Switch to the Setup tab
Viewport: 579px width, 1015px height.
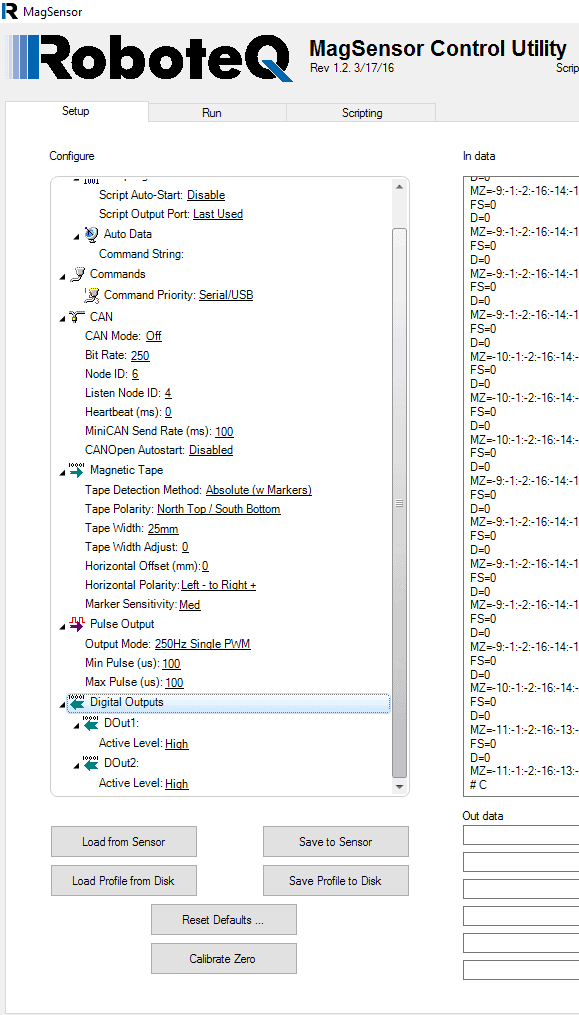76,111
